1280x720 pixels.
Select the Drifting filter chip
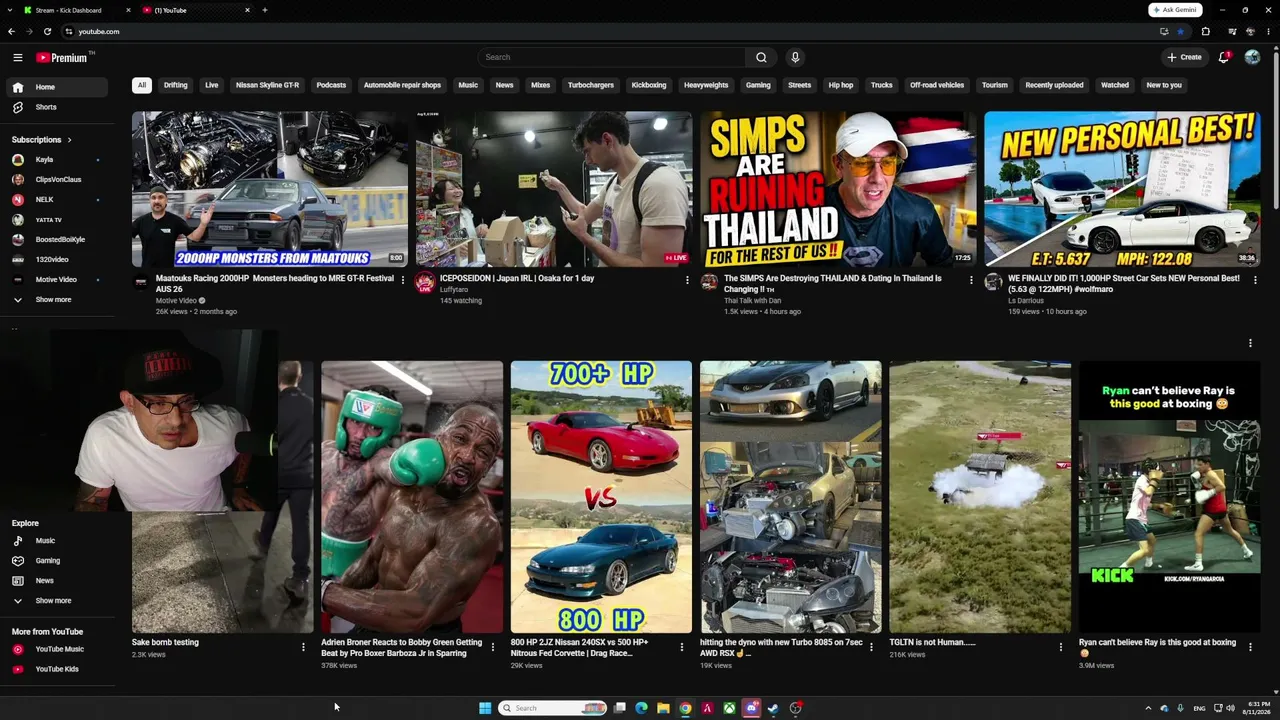click(x=176, y=85)
